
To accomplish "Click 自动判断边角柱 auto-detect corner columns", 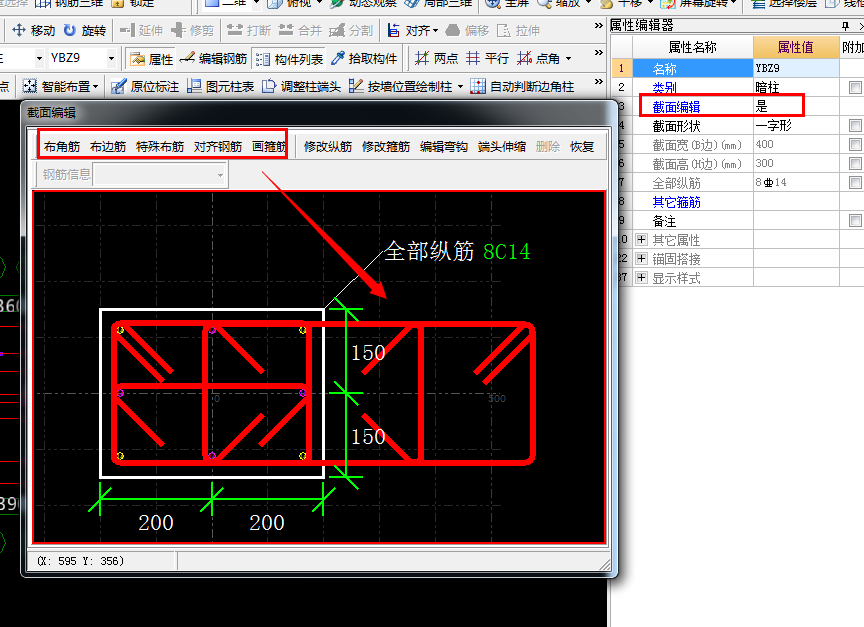I will click(522, 87).
